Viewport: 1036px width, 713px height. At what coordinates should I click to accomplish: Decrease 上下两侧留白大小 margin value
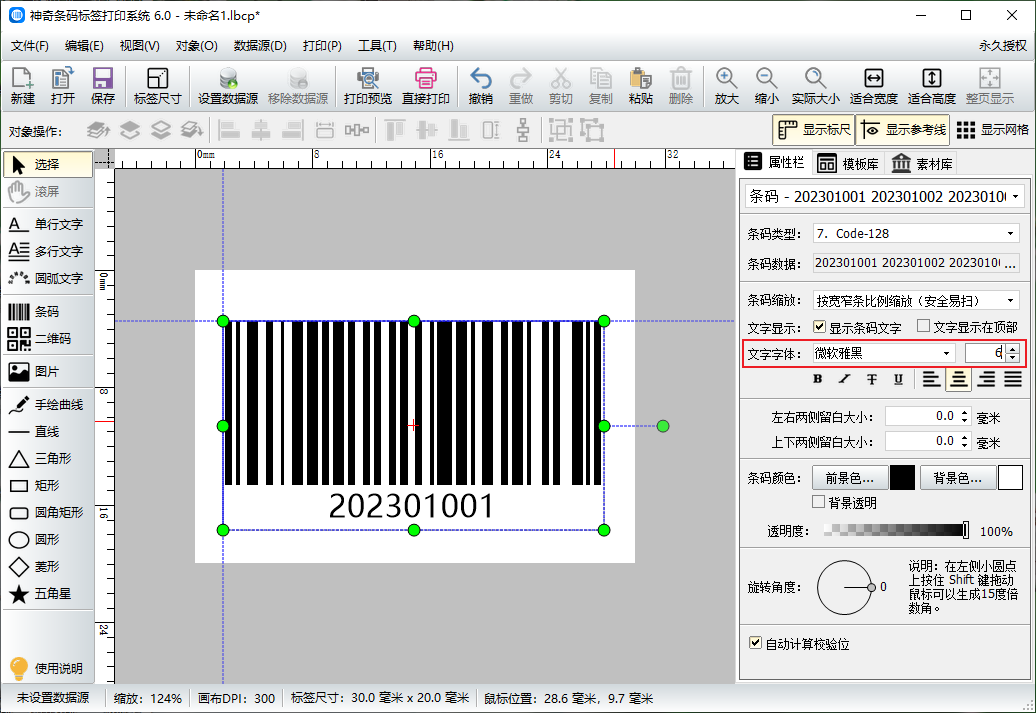click(x=965, y=445)
